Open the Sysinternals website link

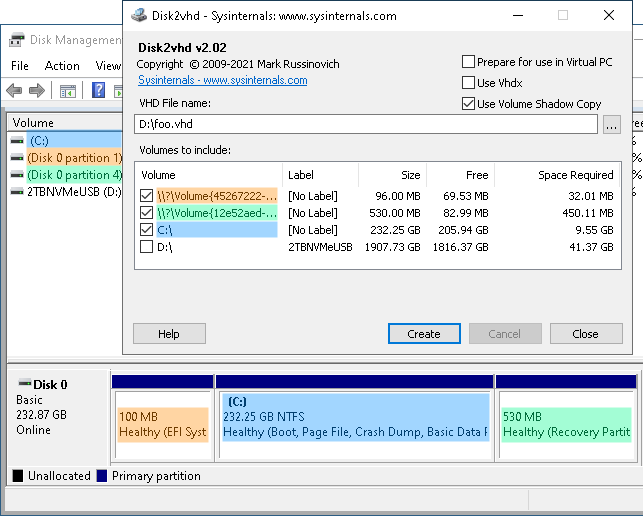click(223, 80)
